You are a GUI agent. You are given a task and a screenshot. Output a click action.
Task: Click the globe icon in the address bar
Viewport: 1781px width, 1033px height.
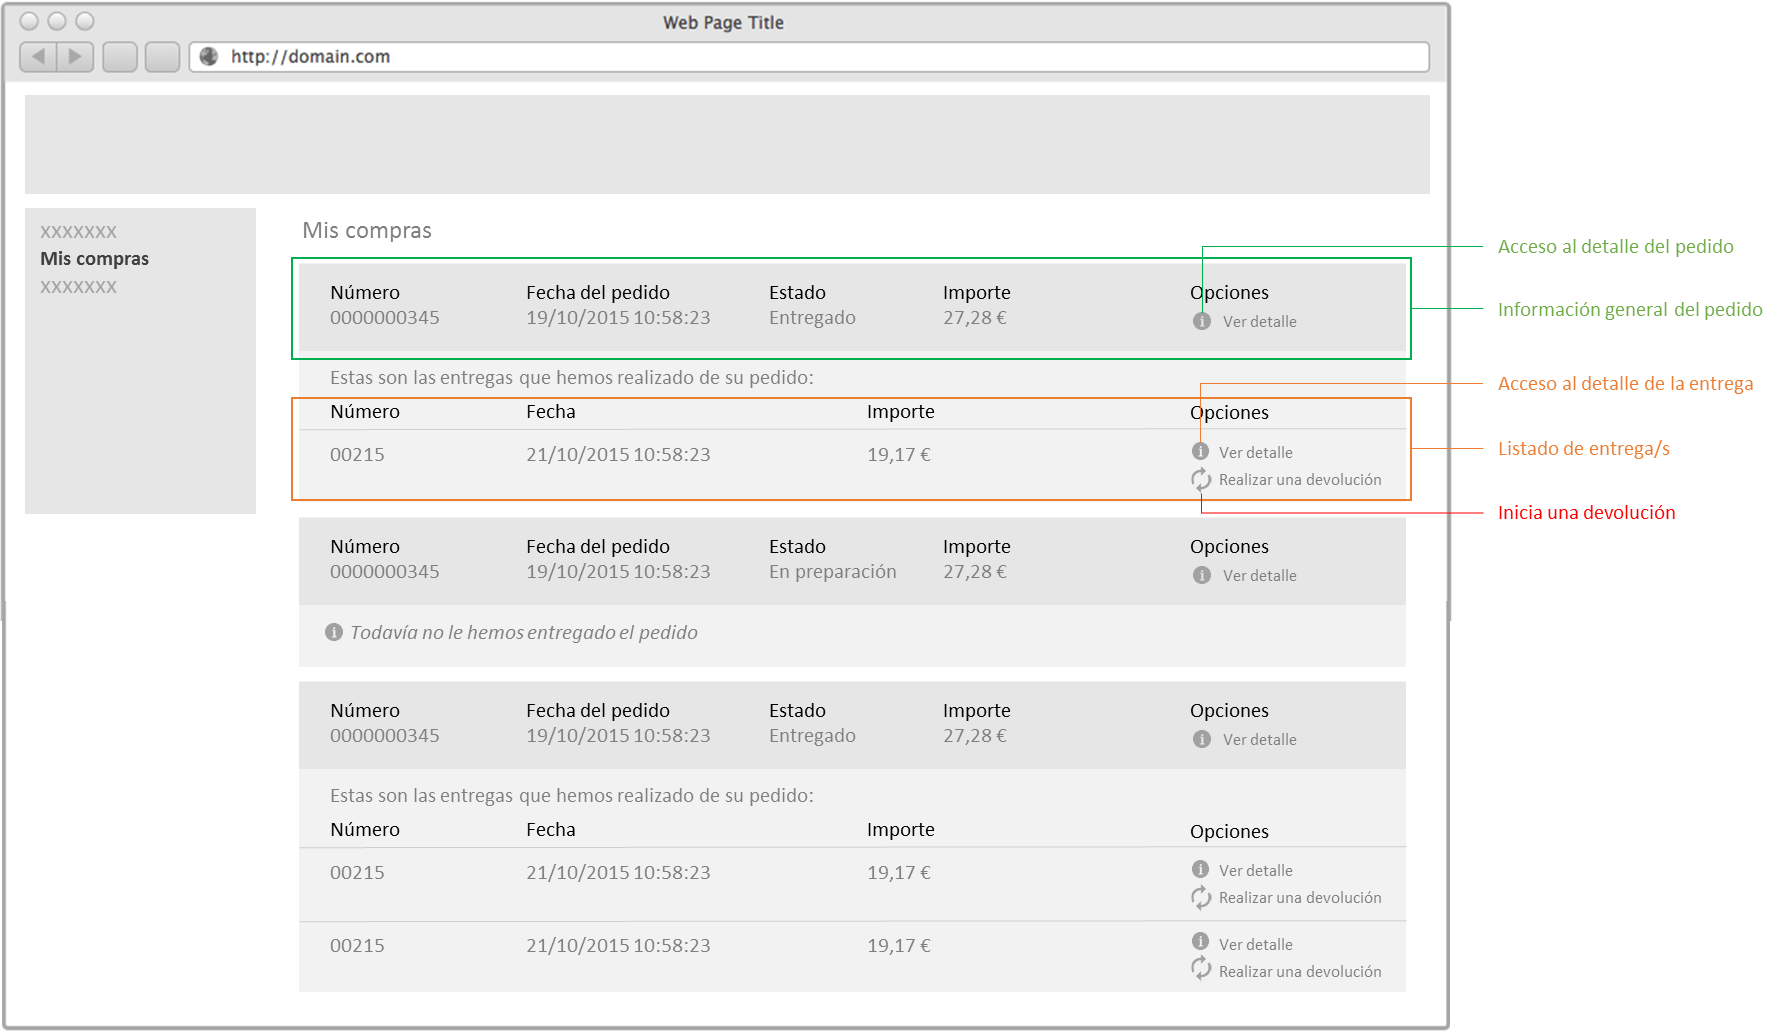point(209,57)
